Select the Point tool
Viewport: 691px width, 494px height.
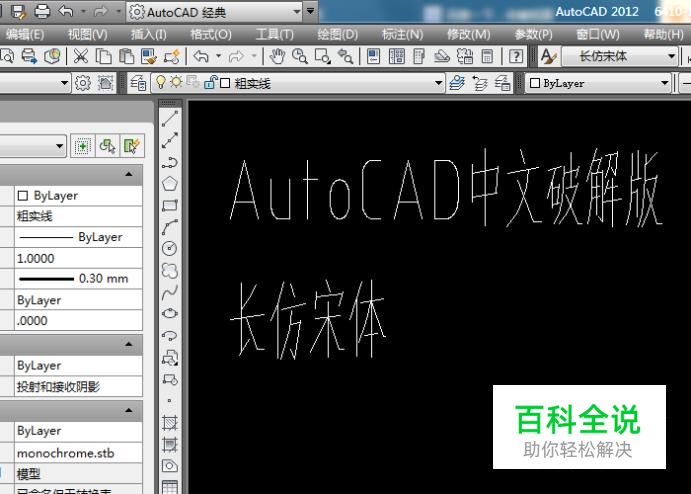(170, 401)
